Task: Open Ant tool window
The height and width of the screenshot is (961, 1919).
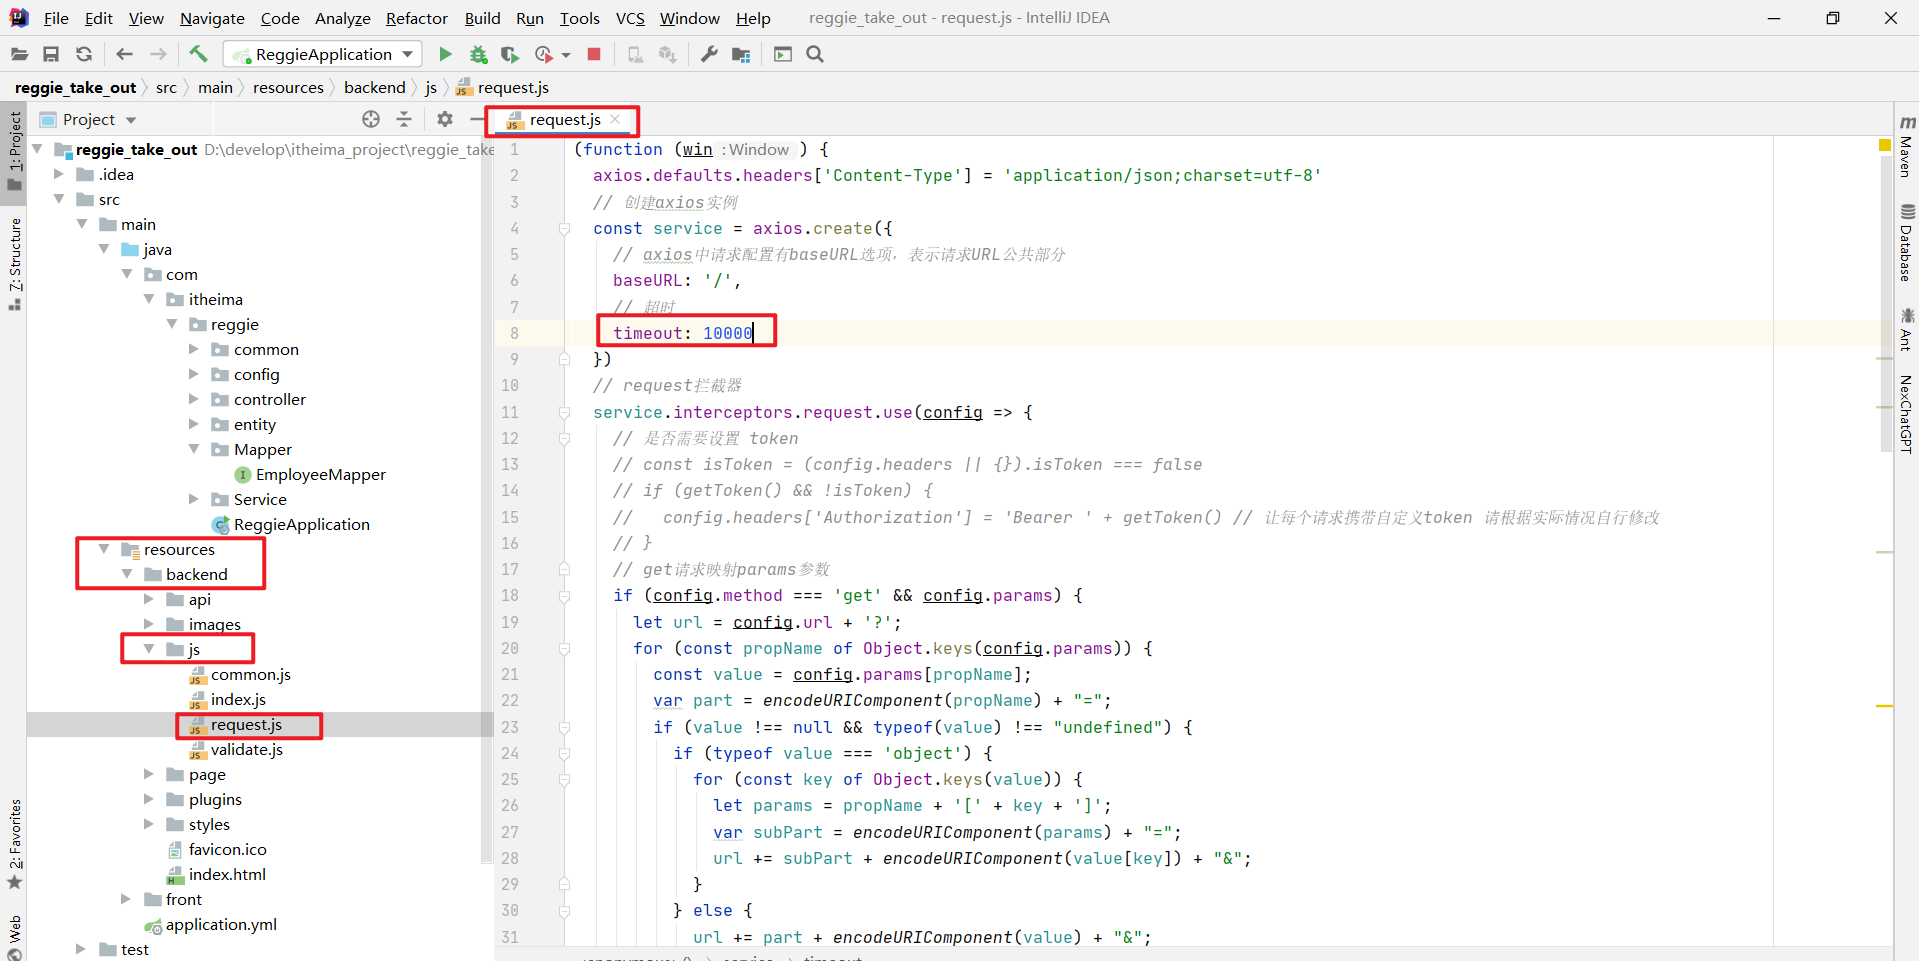Action: (x=1906, y=330)
